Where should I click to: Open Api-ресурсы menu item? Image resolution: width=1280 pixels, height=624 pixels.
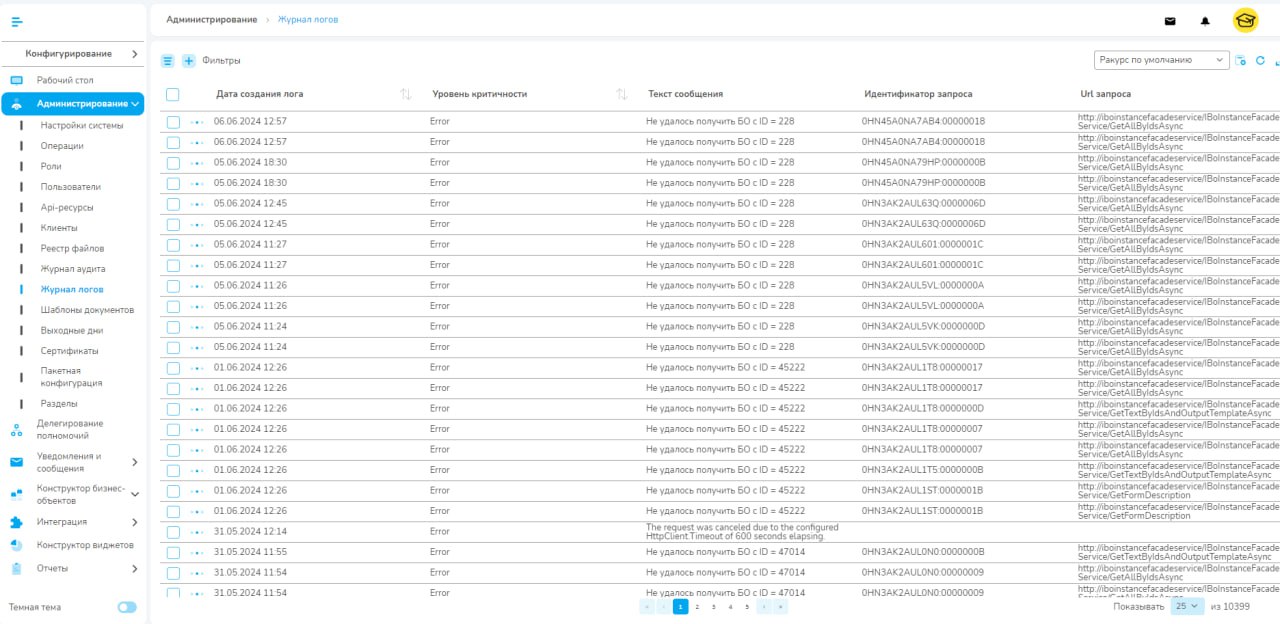pyautogui.click(x=67, y=207)
